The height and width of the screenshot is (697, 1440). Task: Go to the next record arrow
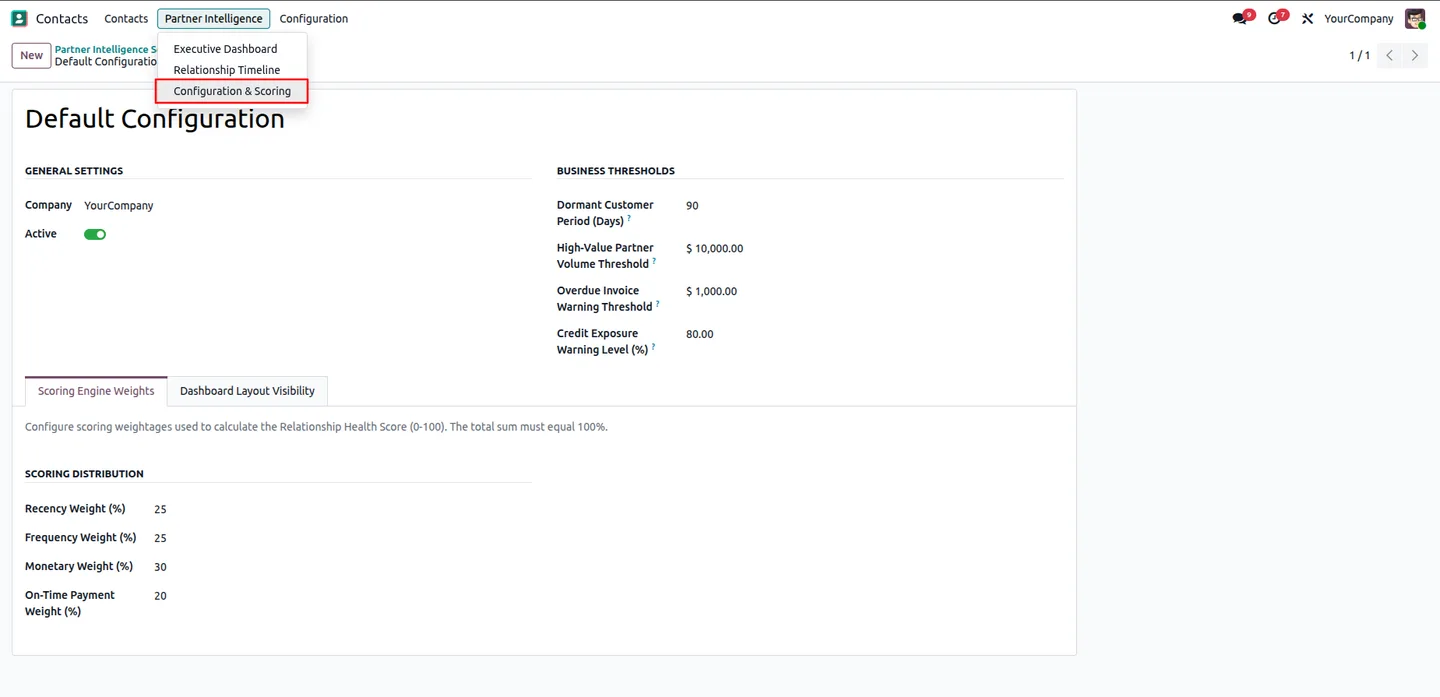pyautogui.click(x=1415, y=56)
